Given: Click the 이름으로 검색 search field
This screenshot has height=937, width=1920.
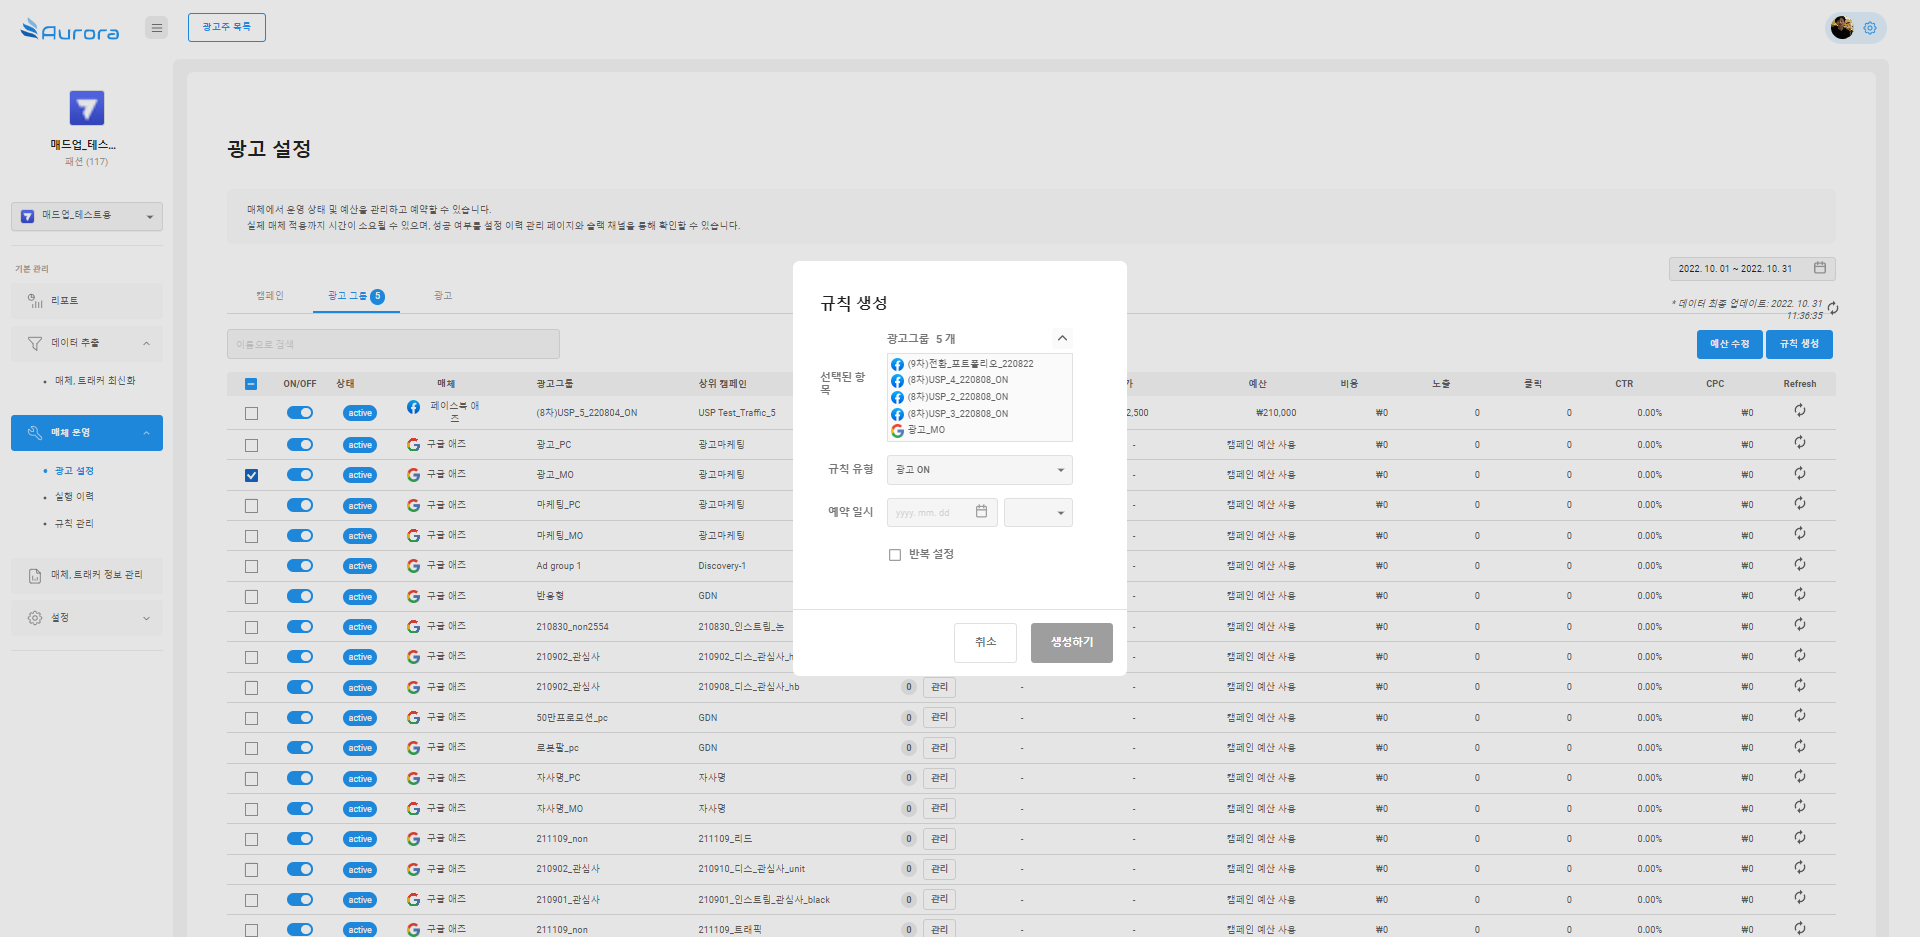Looking at the screenshot, I should [393, 344].
